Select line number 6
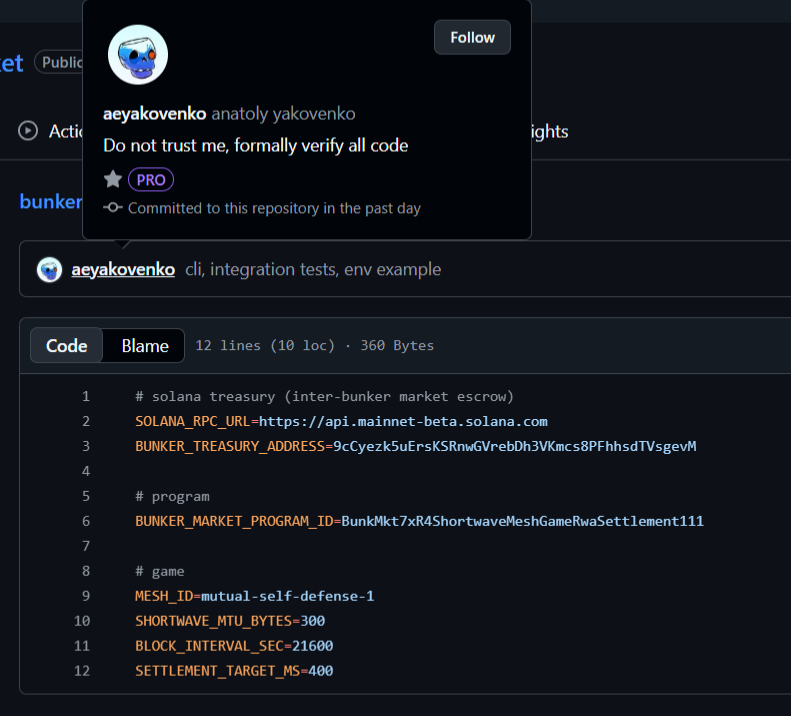Viewport: 791px width, 716px height. point(86,521)
